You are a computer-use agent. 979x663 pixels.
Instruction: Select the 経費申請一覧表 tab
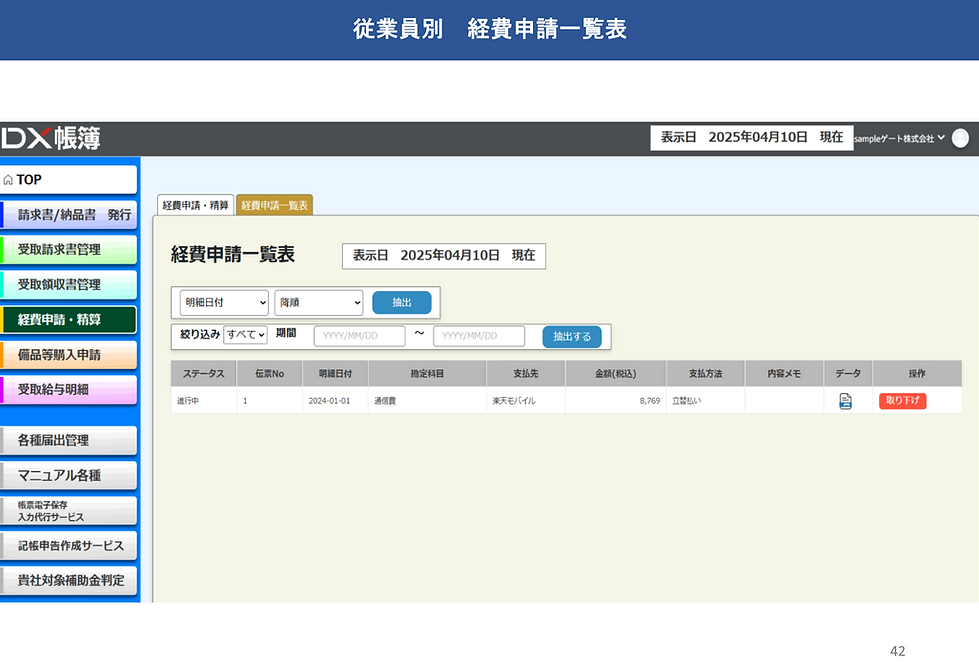(274, 205)
